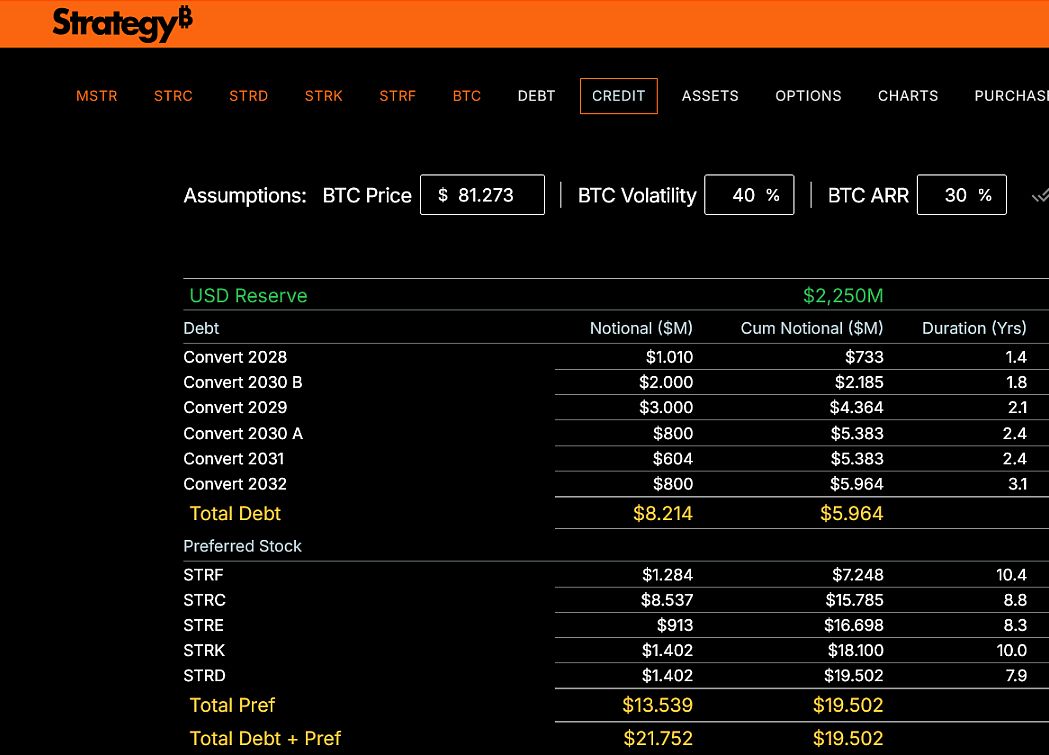Select the Convert 2032 row label
The width and height of the screenshot is (1049, 755).
[x=235, y=484]
